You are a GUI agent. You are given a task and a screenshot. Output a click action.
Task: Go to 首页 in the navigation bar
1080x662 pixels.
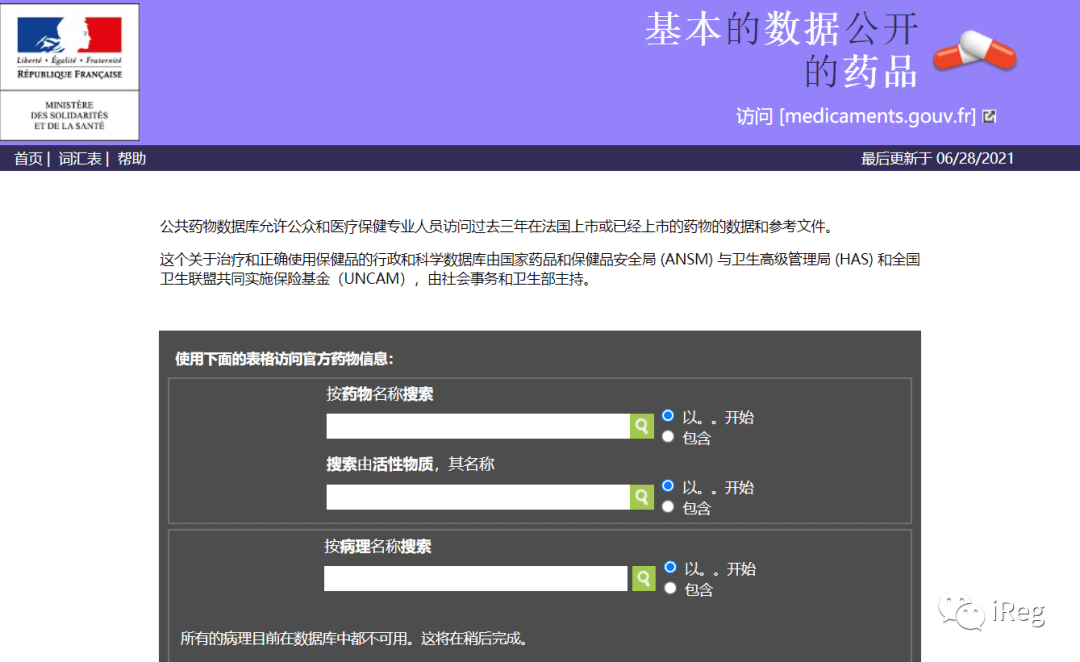28,158
